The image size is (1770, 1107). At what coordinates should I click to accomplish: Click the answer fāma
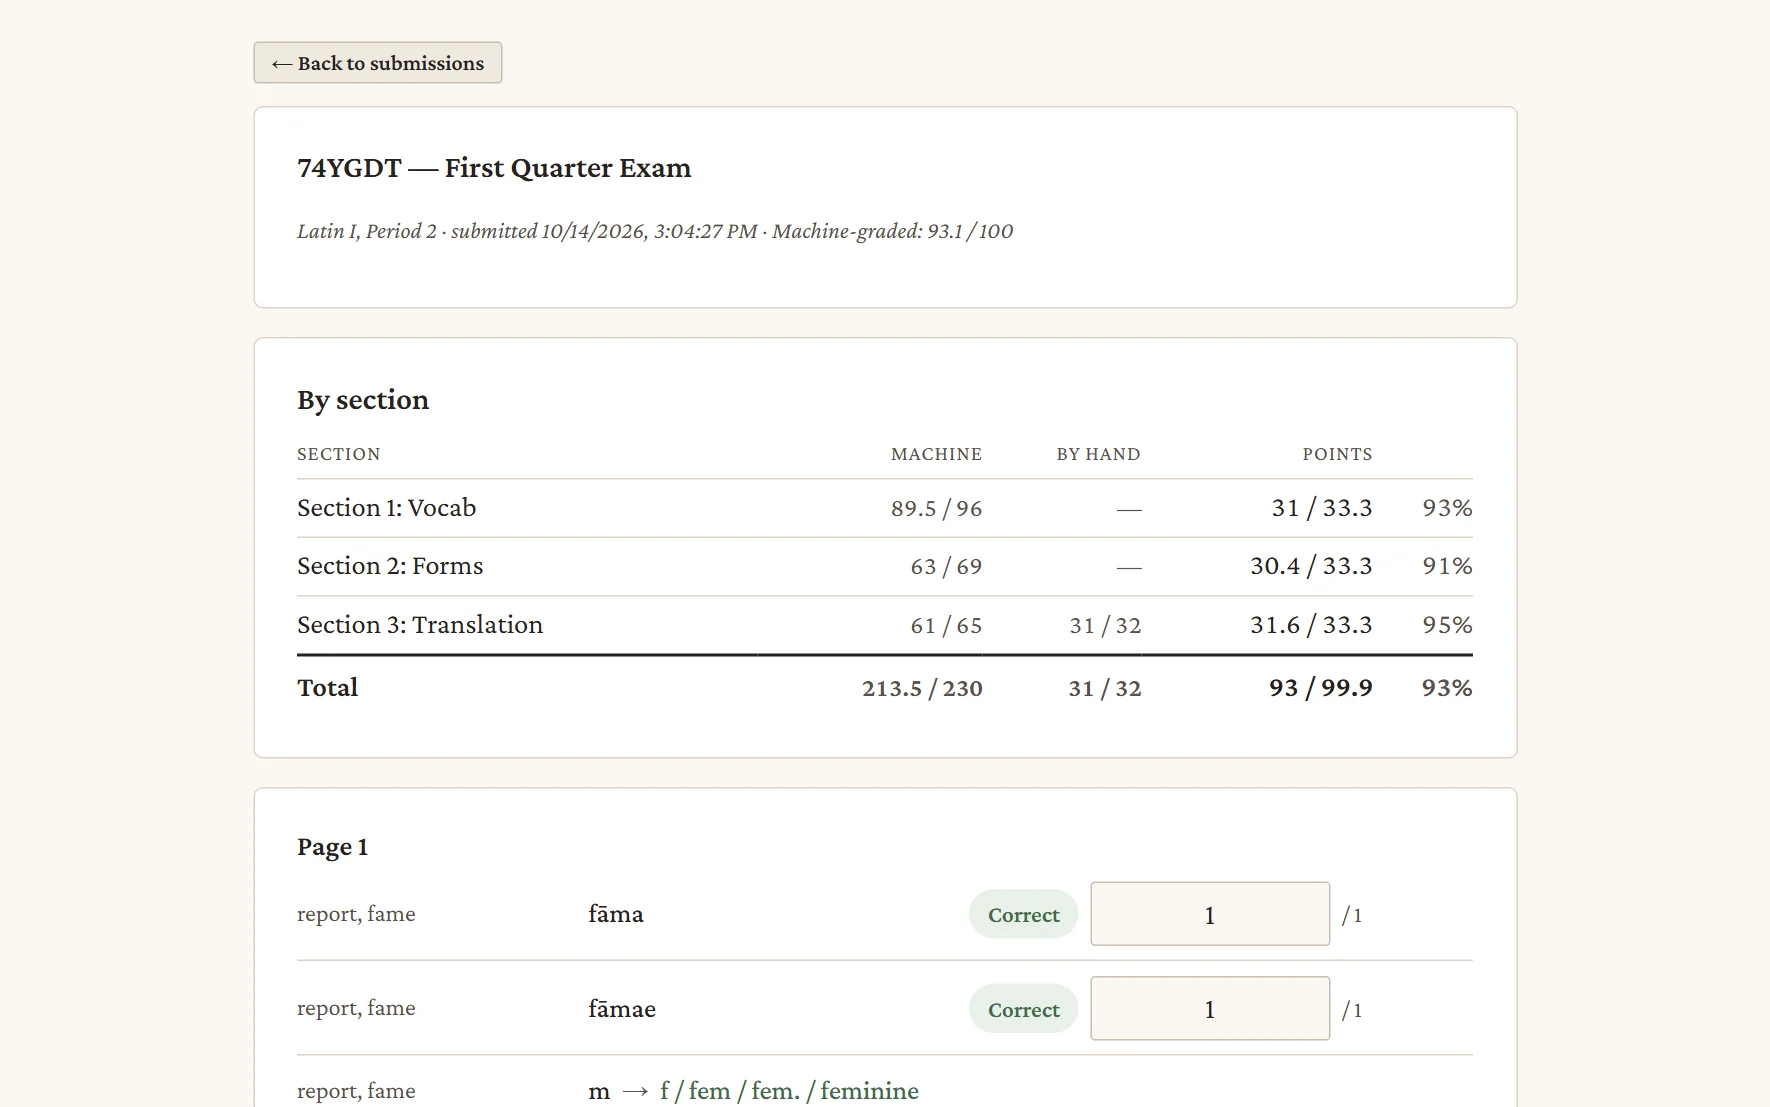(616, 914)
